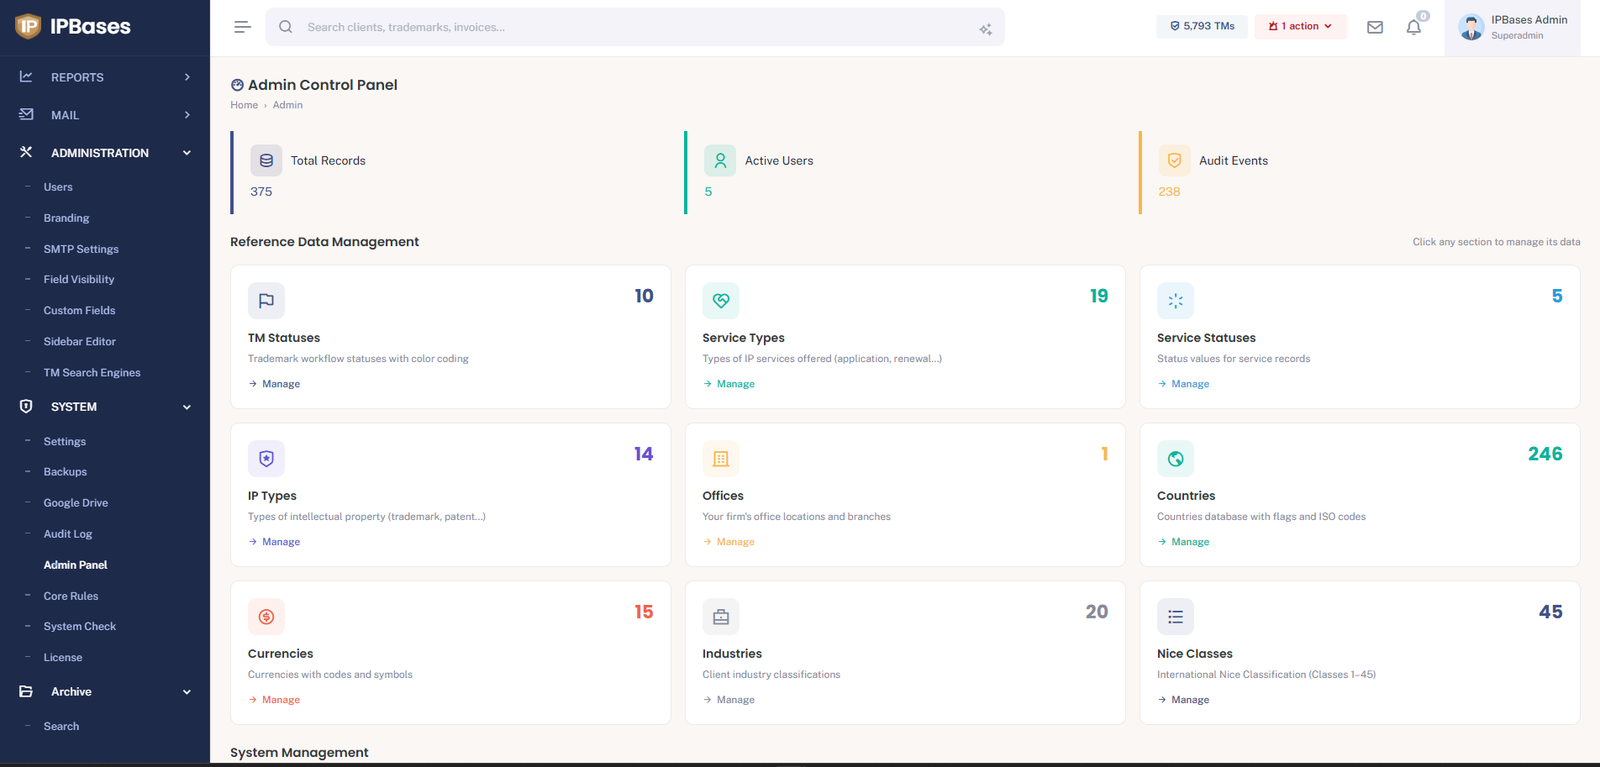
Task: Click Manage link for TM Statuses
Action: coord(274,384)
